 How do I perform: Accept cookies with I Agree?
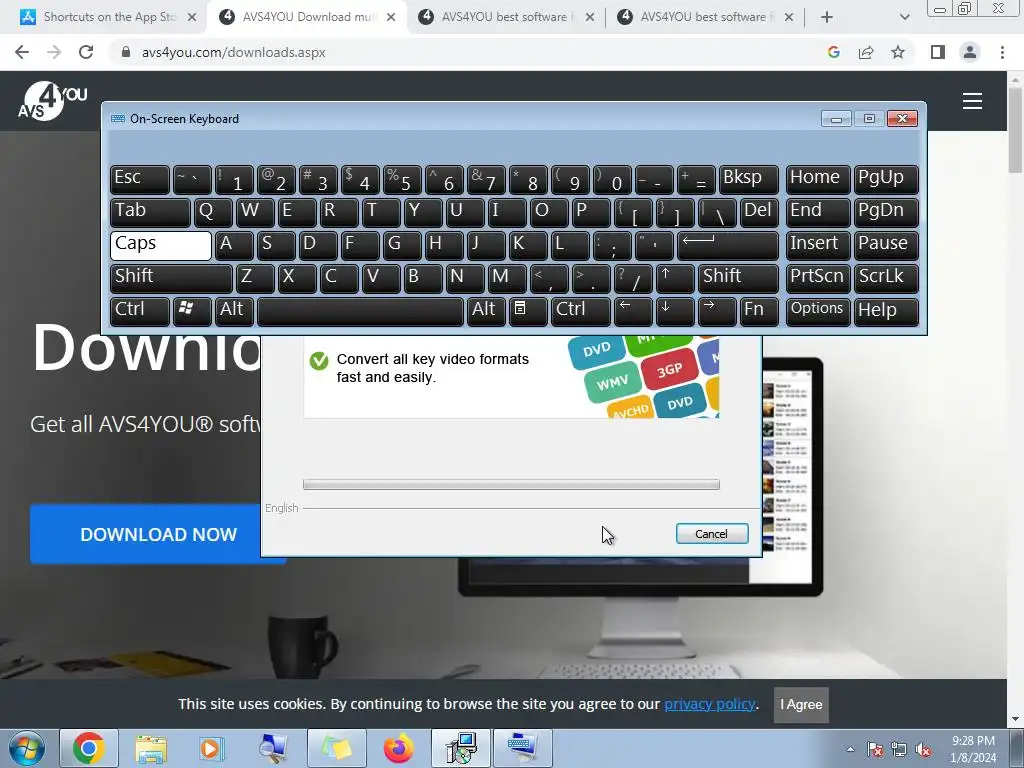(801, 705)
